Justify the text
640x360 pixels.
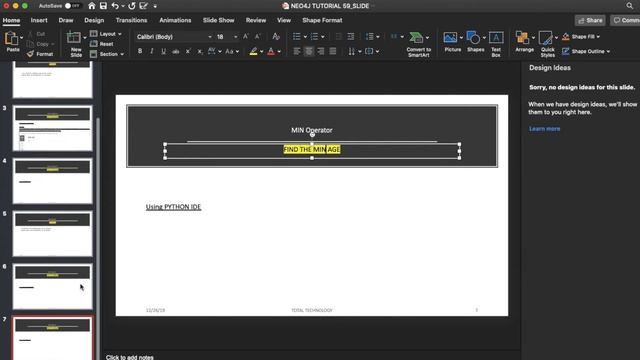click(333, 51)
